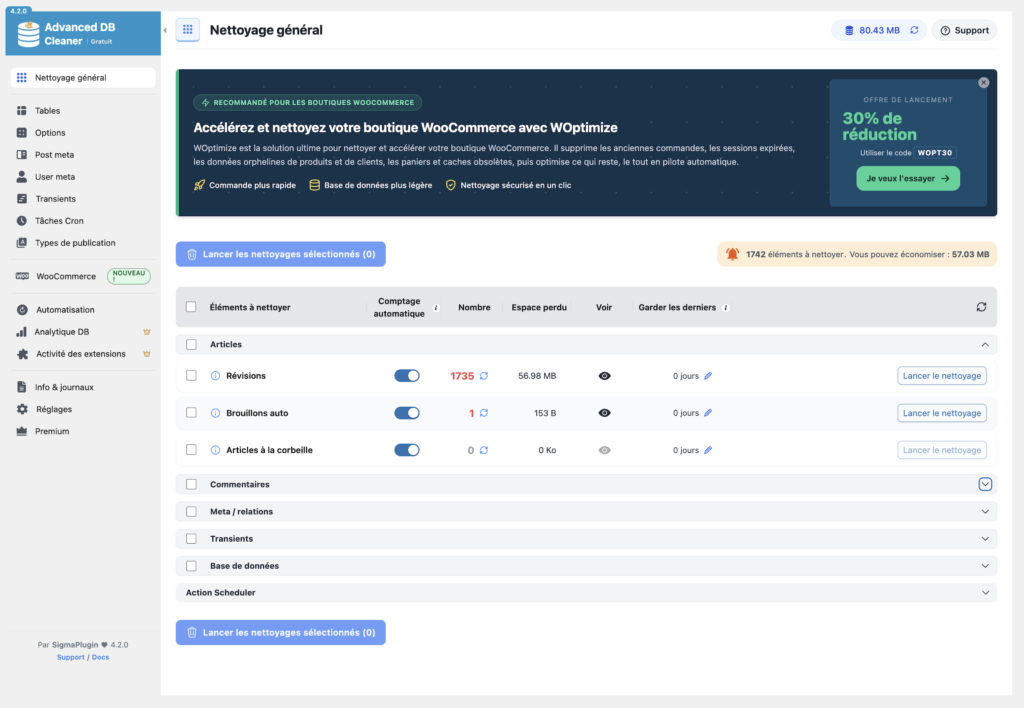Click the premium crown beside Analytique DB

click(x=147, y=332)
